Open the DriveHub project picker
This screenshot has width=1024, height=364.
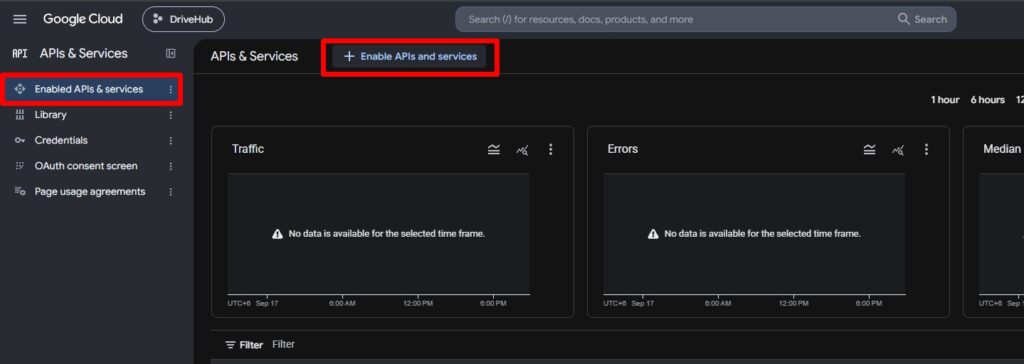point(184,20)
